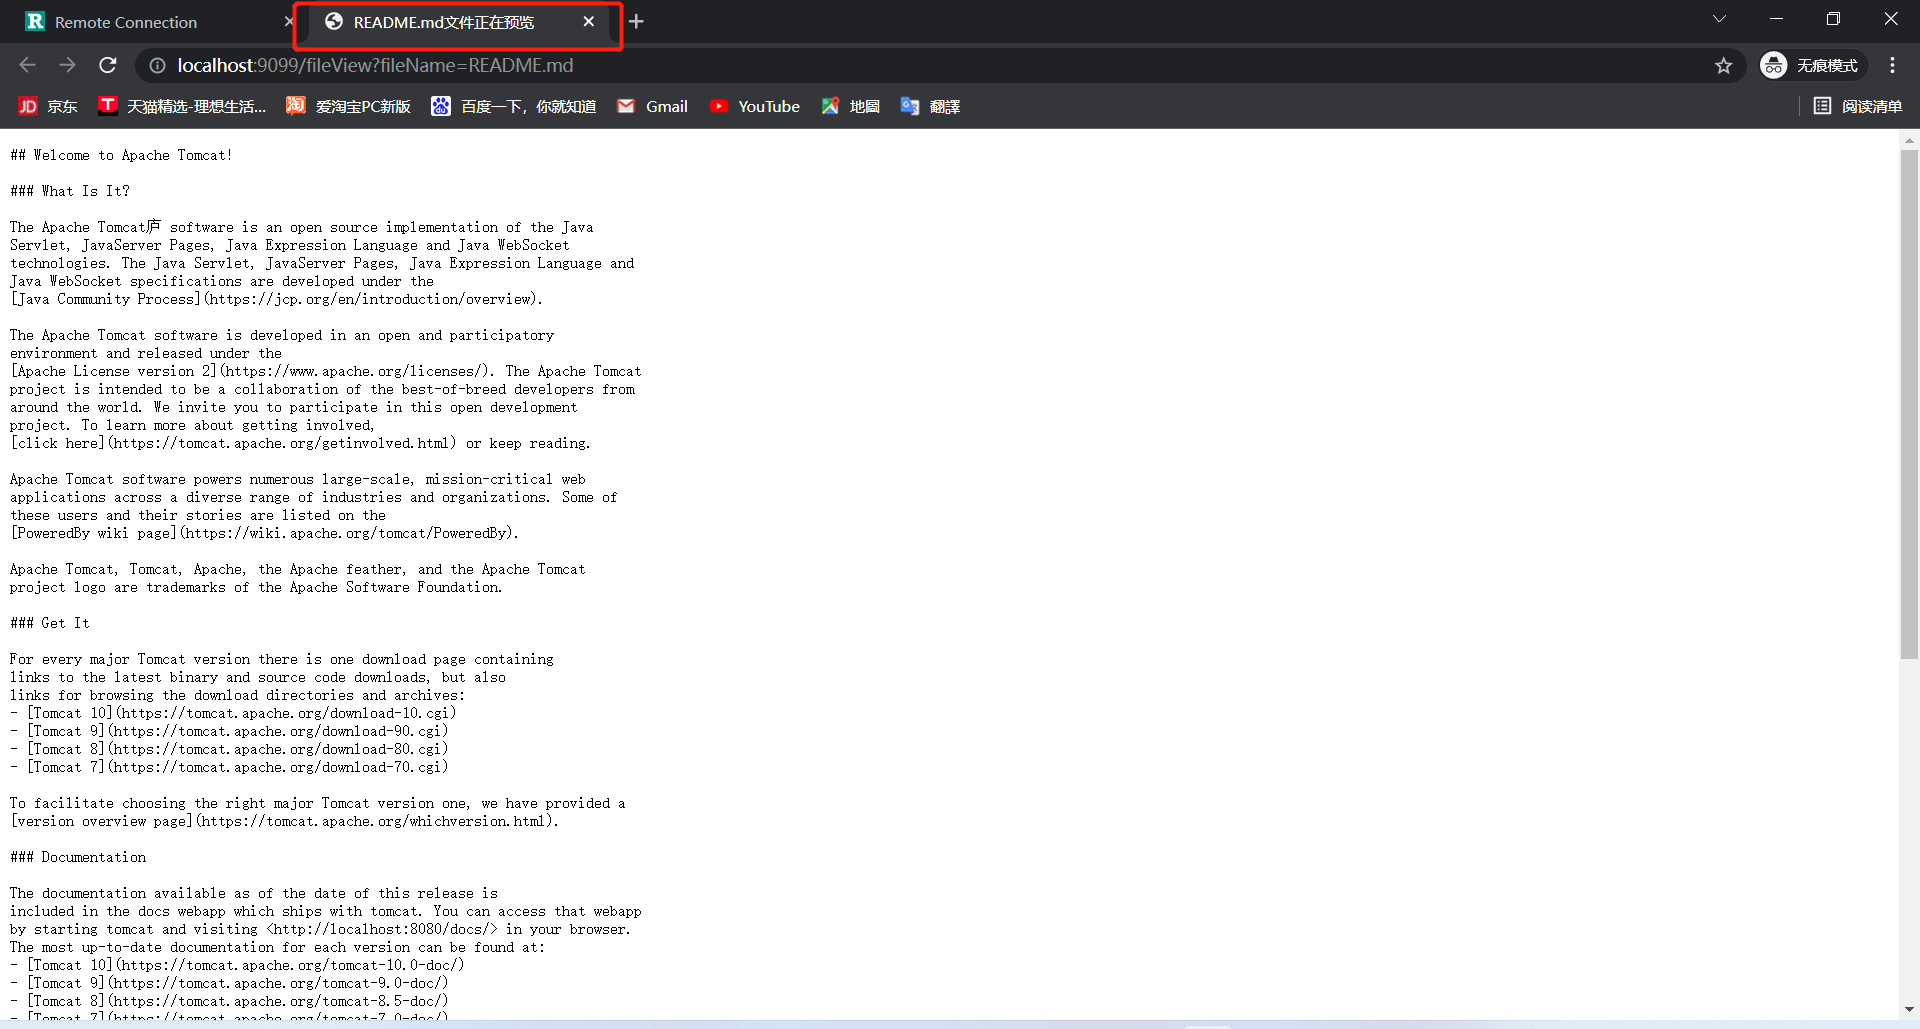Click the 'click here' getinvolved.html line
The image size is (1920, 1029).
tap(300, 443)
